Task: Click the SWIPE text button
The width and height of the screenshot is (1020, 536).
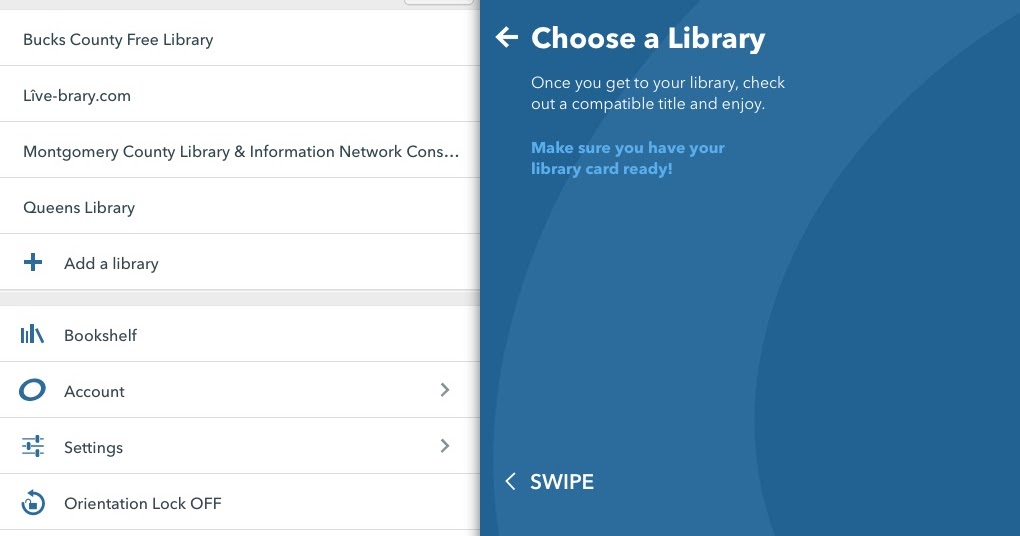Action: point(562,482)
